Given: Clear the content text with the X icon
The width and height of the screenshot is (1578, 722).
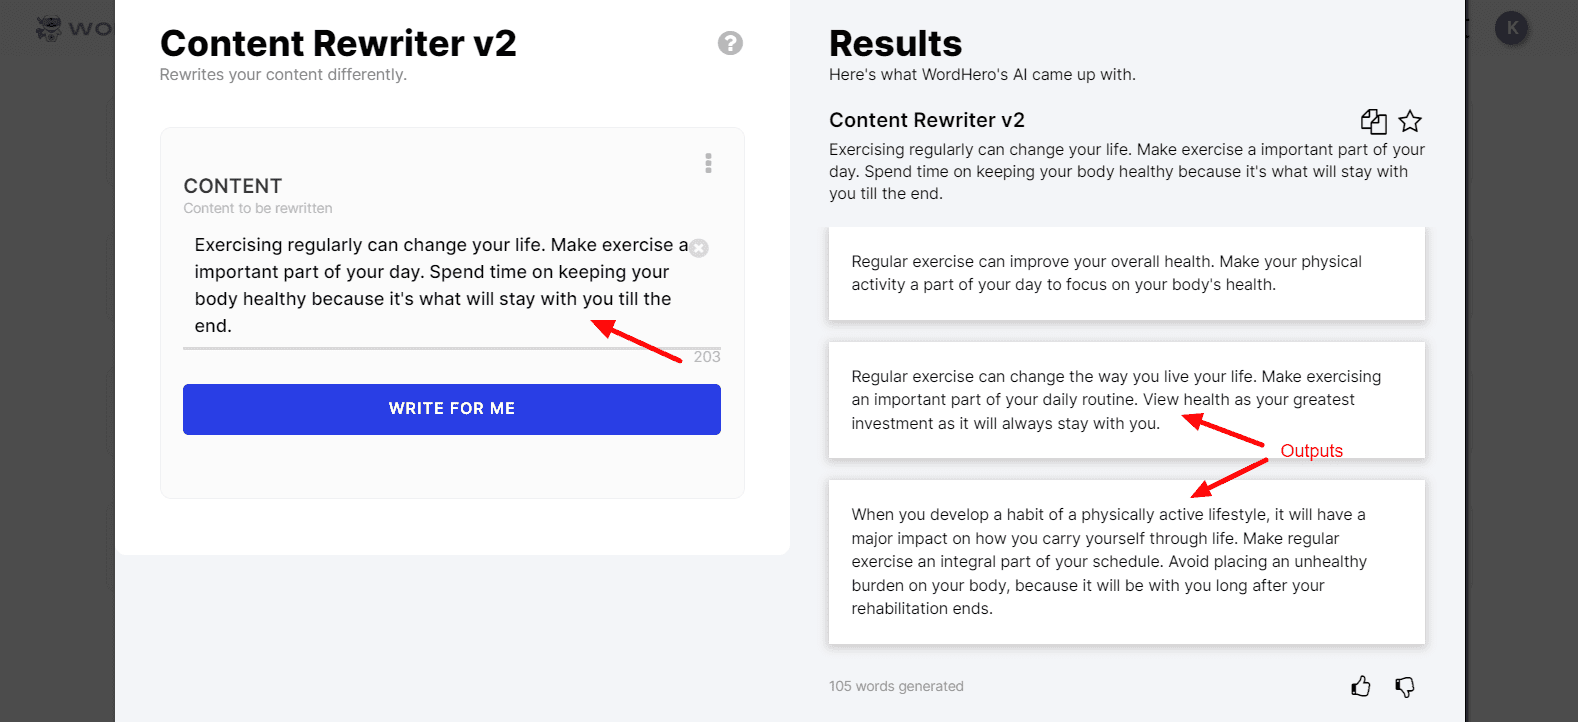Looking at the screenshot, I should tap(699, 248).
